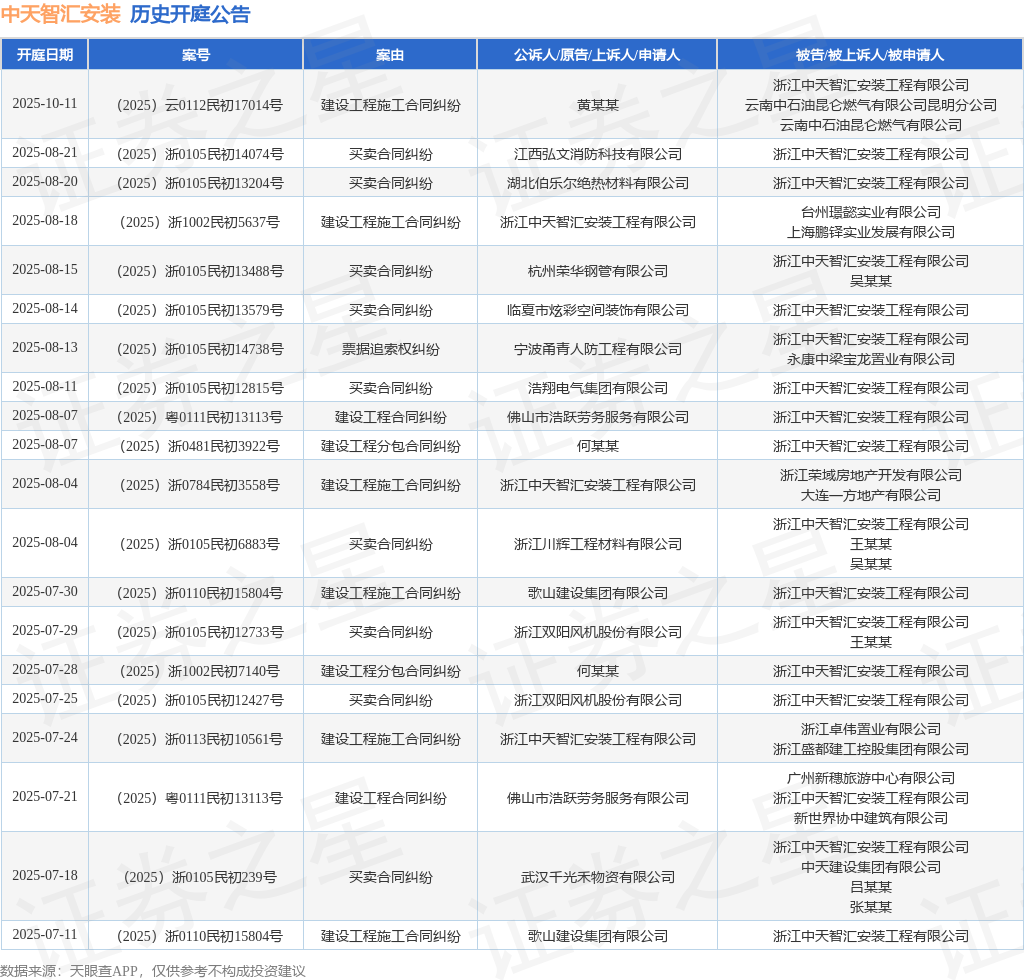Viewport: 1024px width, 980px height.
Task: Click defendant 浙江盛都建工控股集团有限公司
Action: tap(871, 749)
